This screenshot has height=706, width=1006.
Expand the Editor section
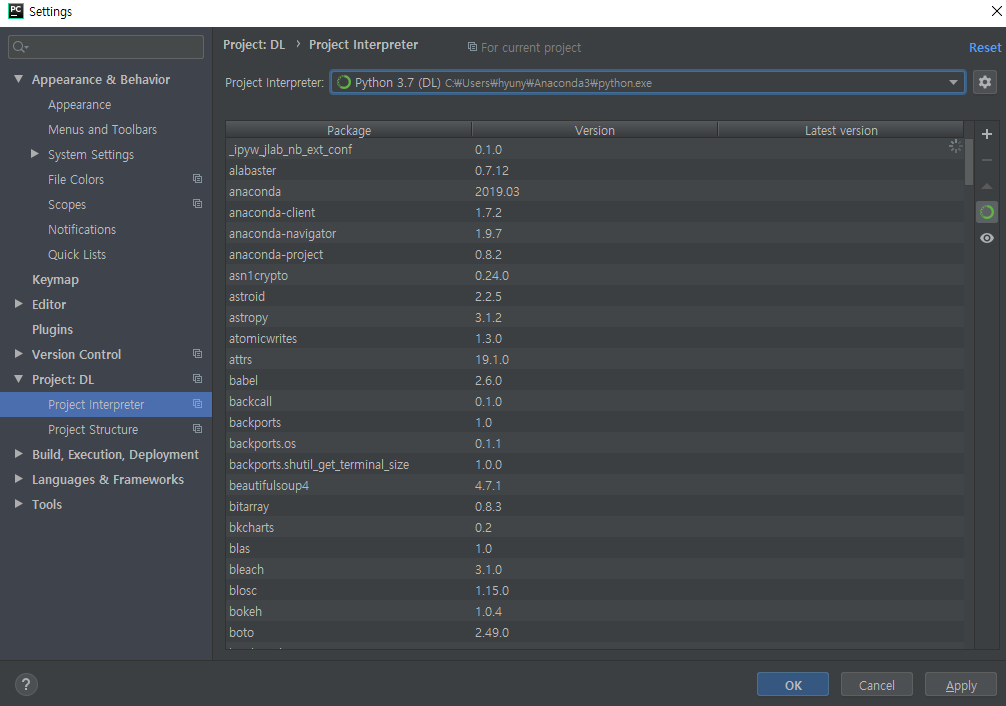click(x=19, y=304)
